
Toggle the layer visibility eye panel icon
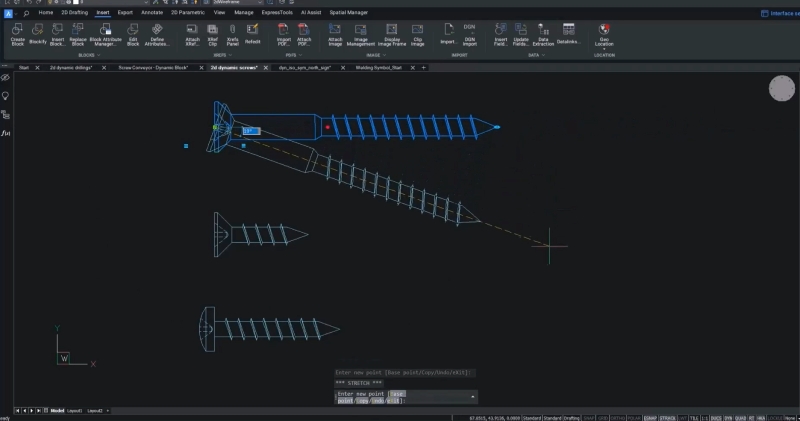pyautogui.click(x=6, y=78)
